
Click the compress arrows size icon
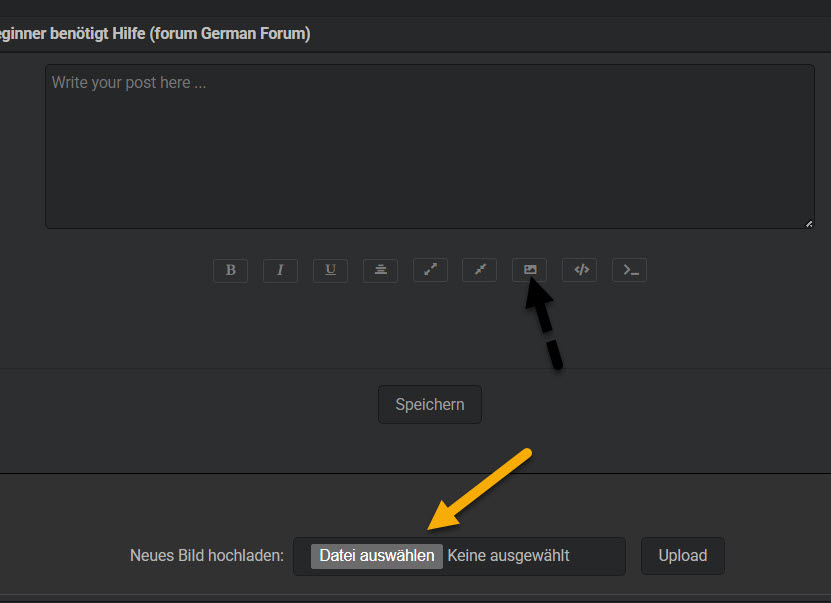click(x=479, y=270)
